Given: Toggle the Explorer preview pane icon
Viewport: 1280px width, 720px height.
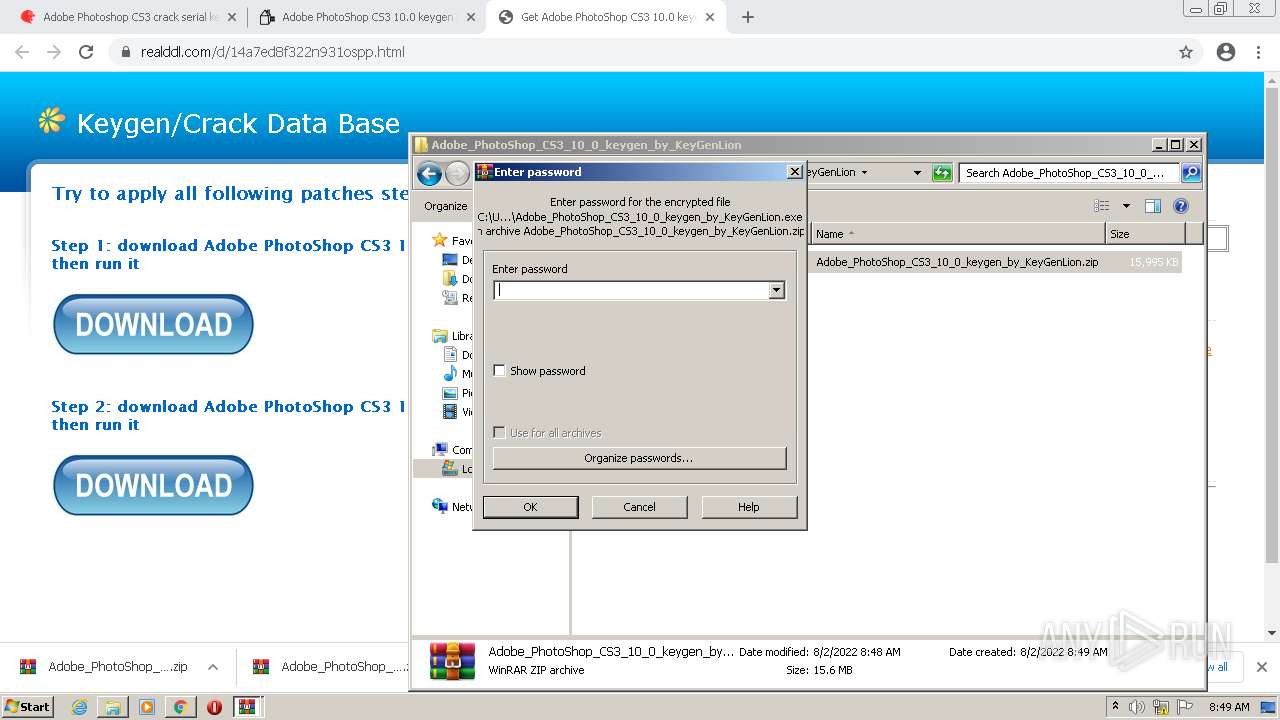Looking at the screenshot, I should pyautogui.click(x=1153, y=206).
